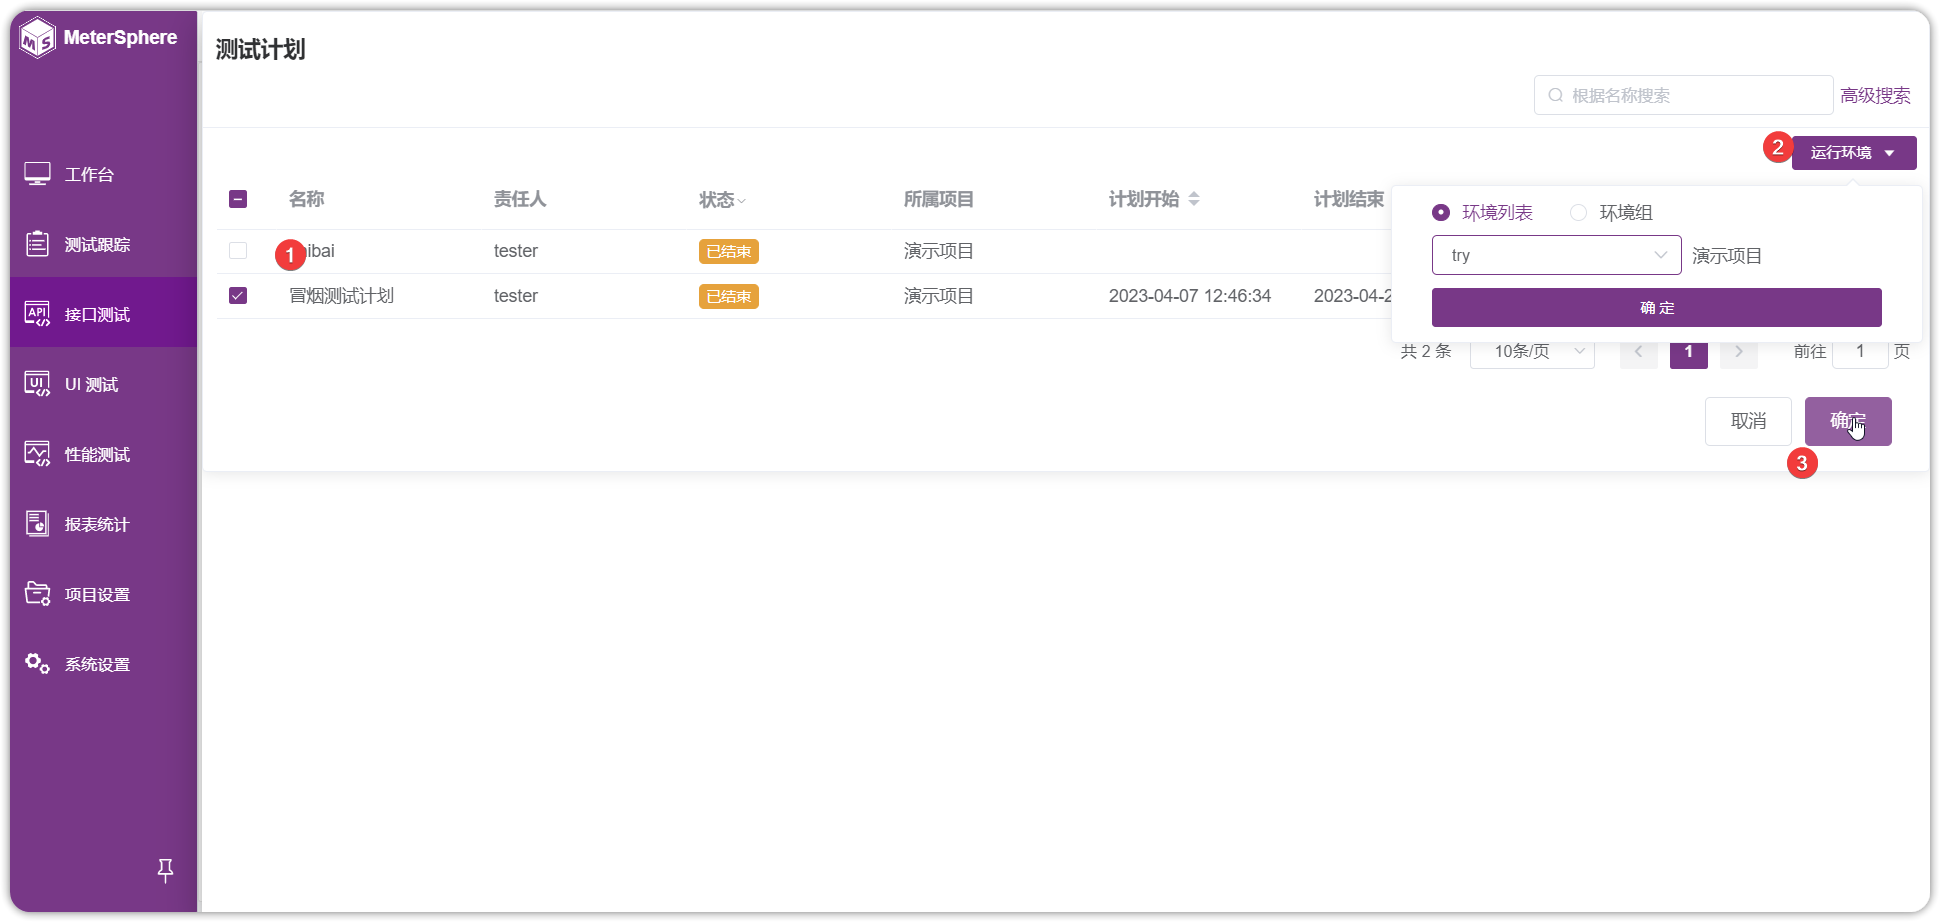Click the search magnifier icon
The height and width of the screenshot is (922, 1940).
tap(1555, 95)
